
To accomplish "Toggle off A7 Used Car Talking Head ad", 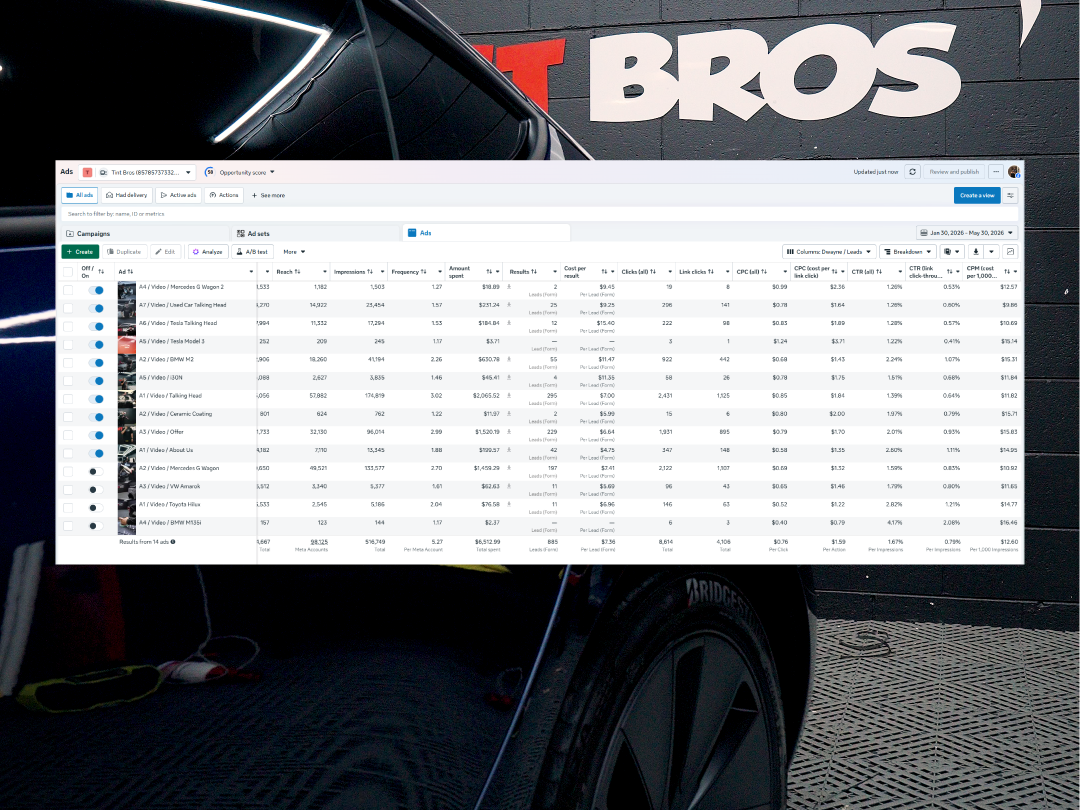I will tap(96, 308).
